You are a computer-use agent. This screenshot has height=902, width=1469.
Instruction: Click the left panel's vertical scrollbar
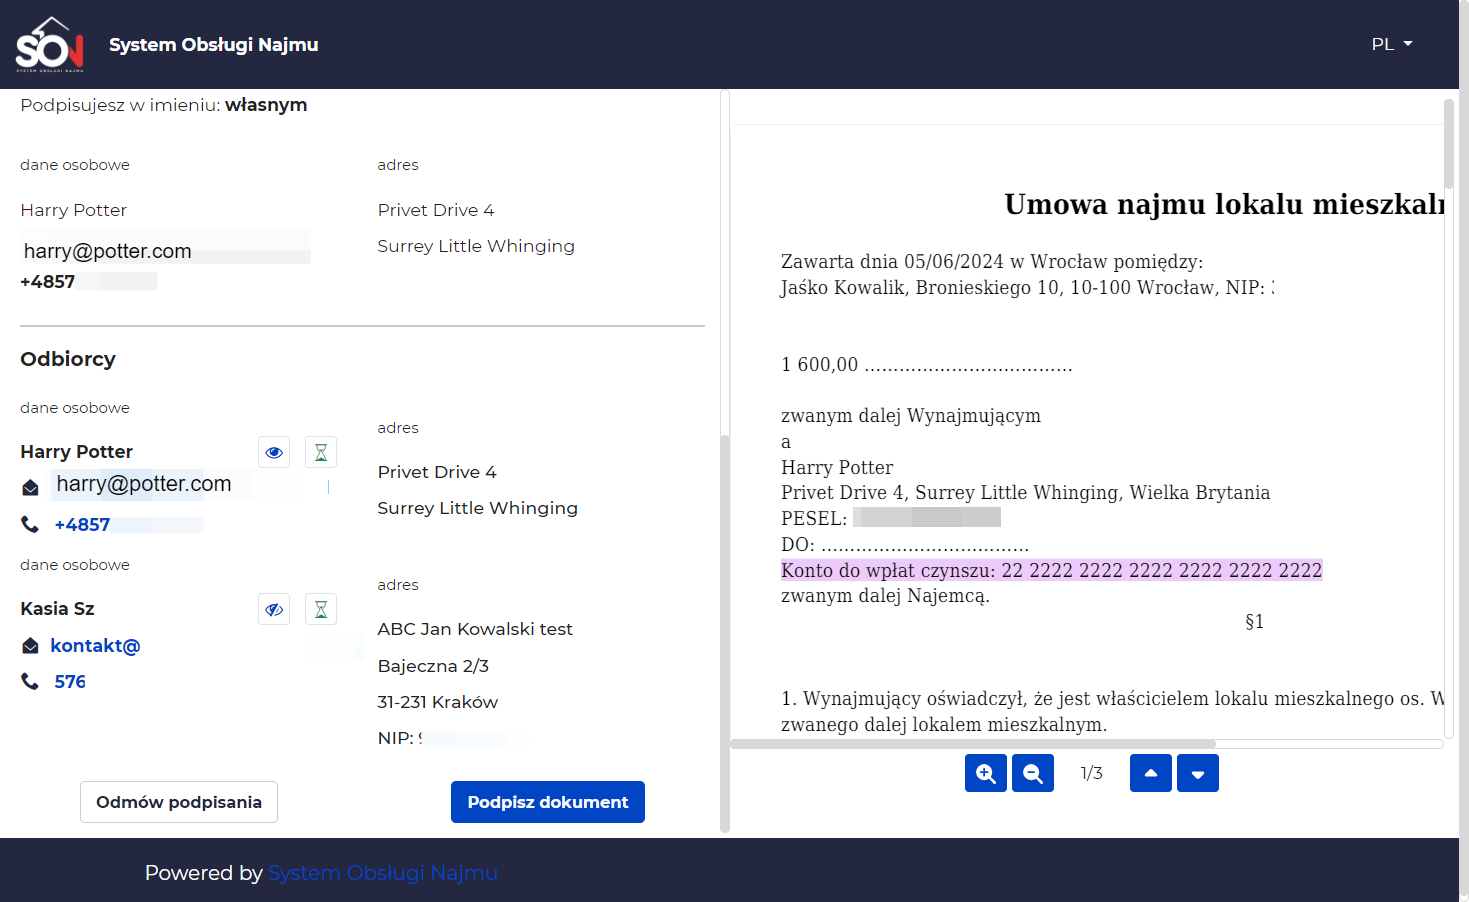[725, 633]
